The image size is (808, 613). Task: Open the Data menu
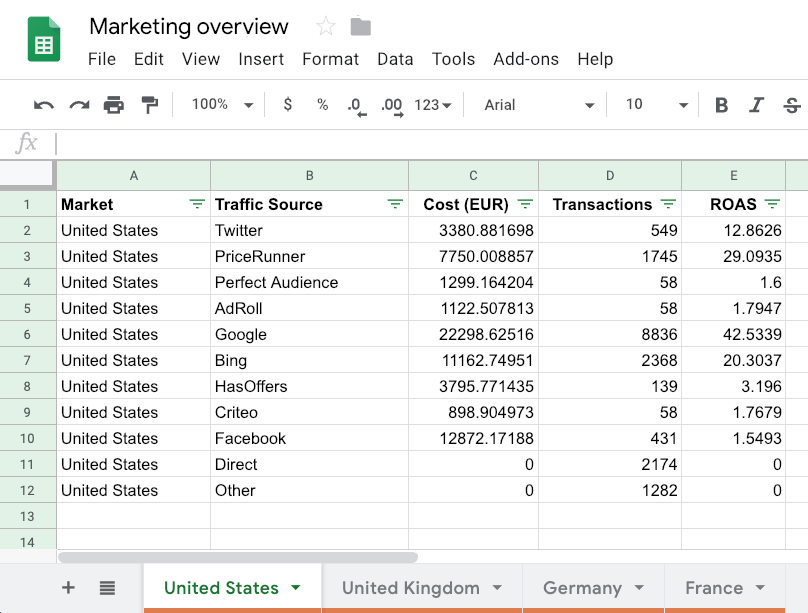point(395,59)
